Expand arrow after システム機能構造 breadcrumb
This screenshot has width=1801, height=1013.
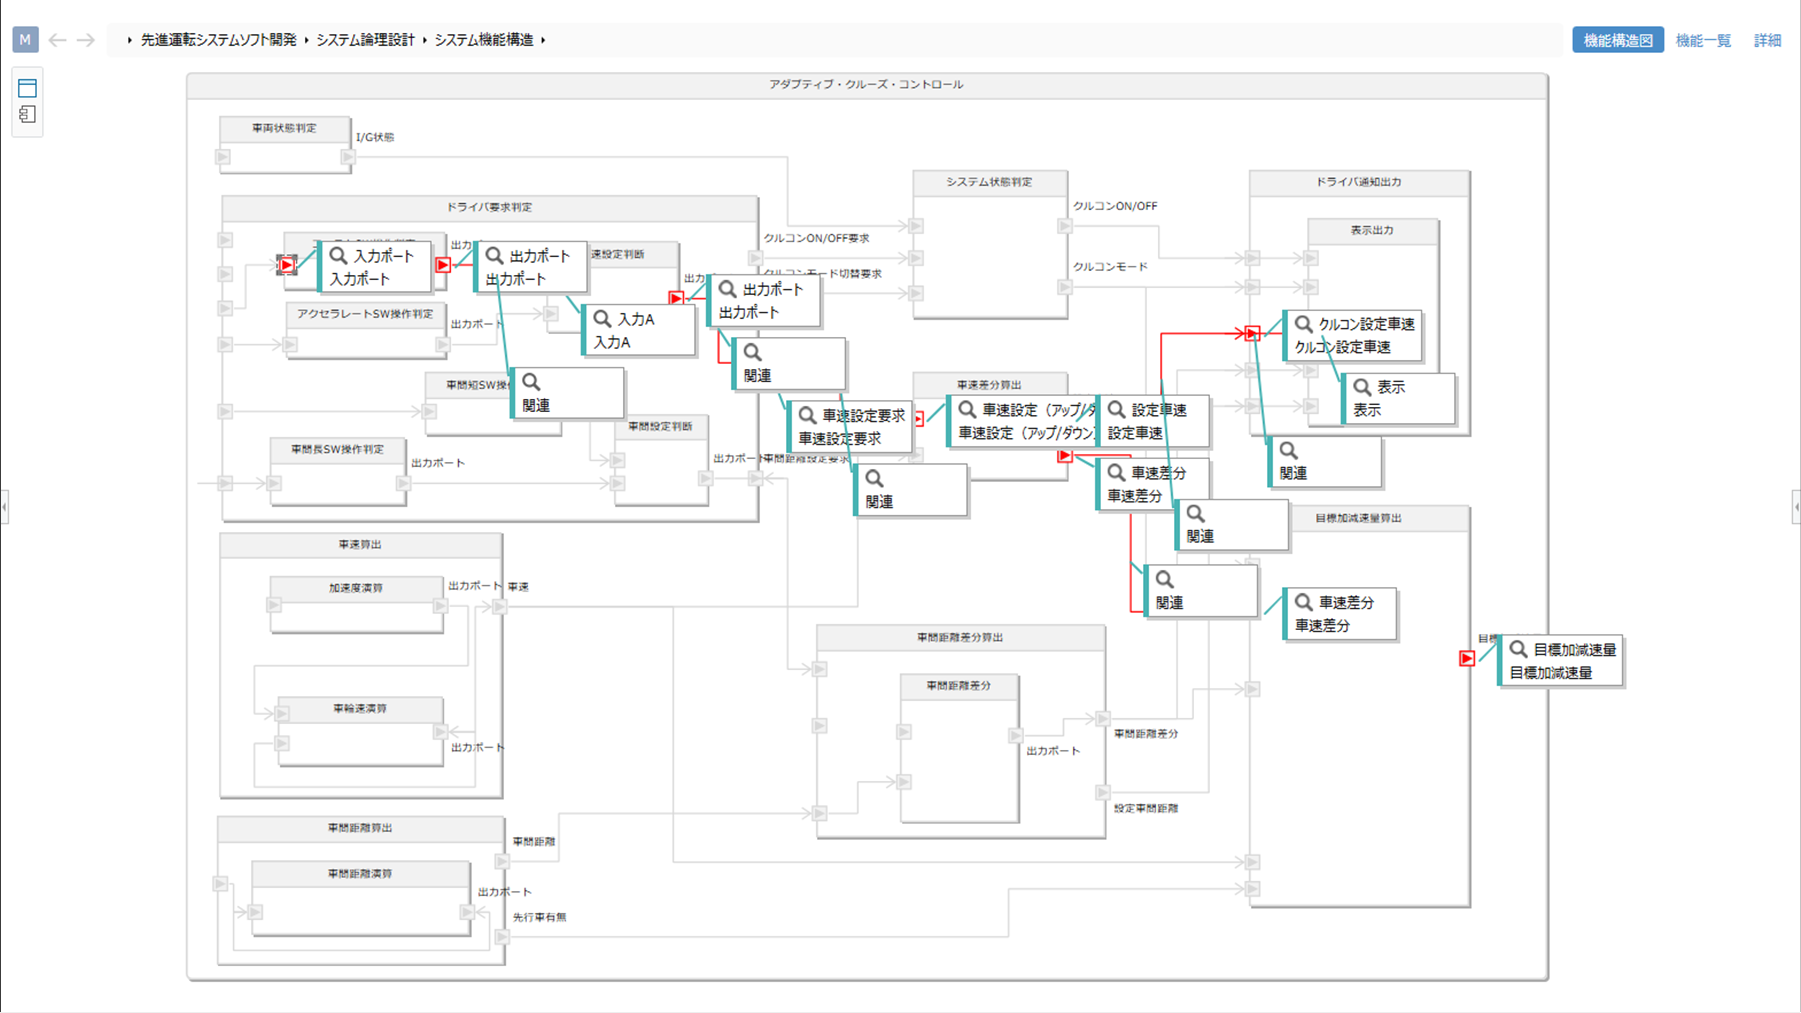(543, 40)
